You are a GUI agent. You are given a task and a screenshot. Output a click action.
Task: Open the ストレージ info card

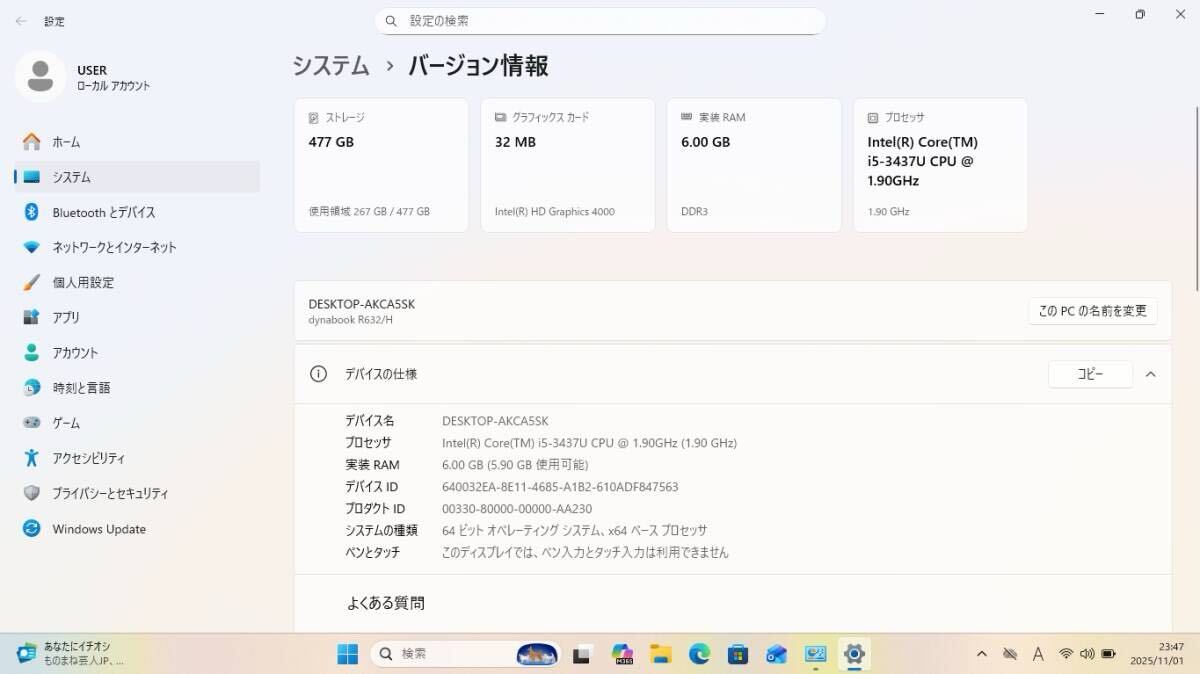click(x=381, y=165)
